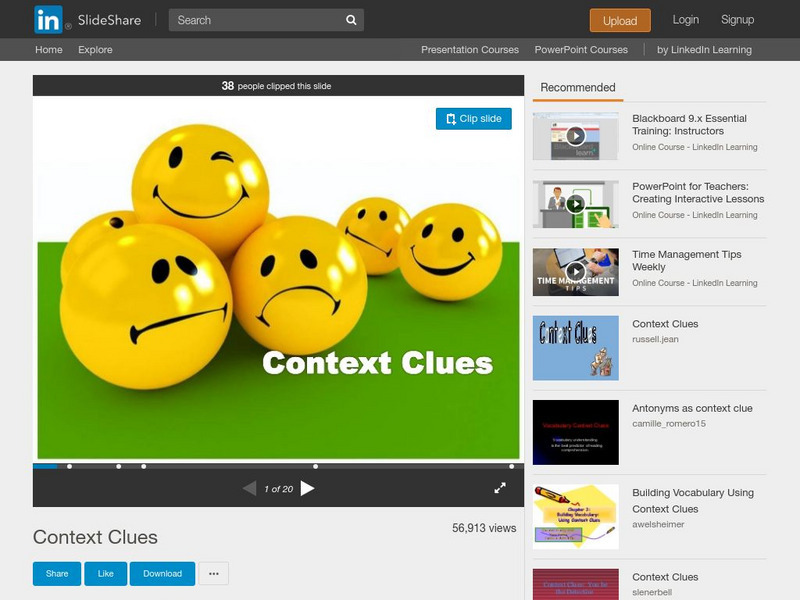Open Building Vocabulary Using Context Clues thumbnail
This screenshot has height=600, width=800.
pyautogui.click(x=576, y=517)
